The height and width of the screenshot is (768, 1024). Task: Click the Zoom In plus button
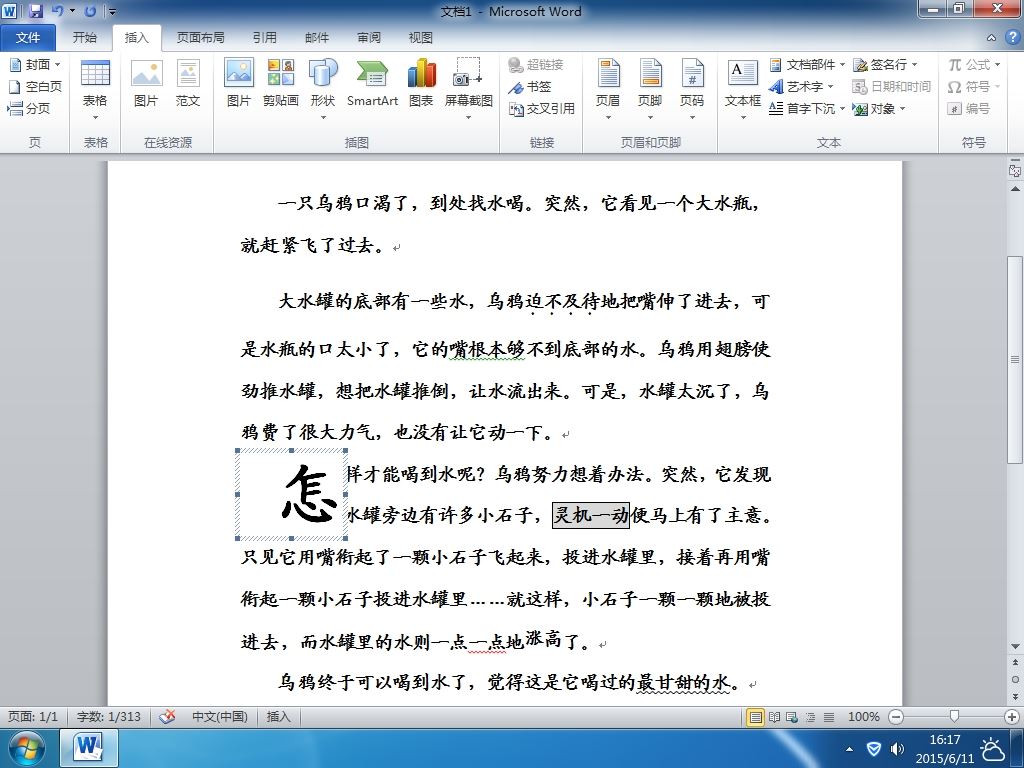1012,717
